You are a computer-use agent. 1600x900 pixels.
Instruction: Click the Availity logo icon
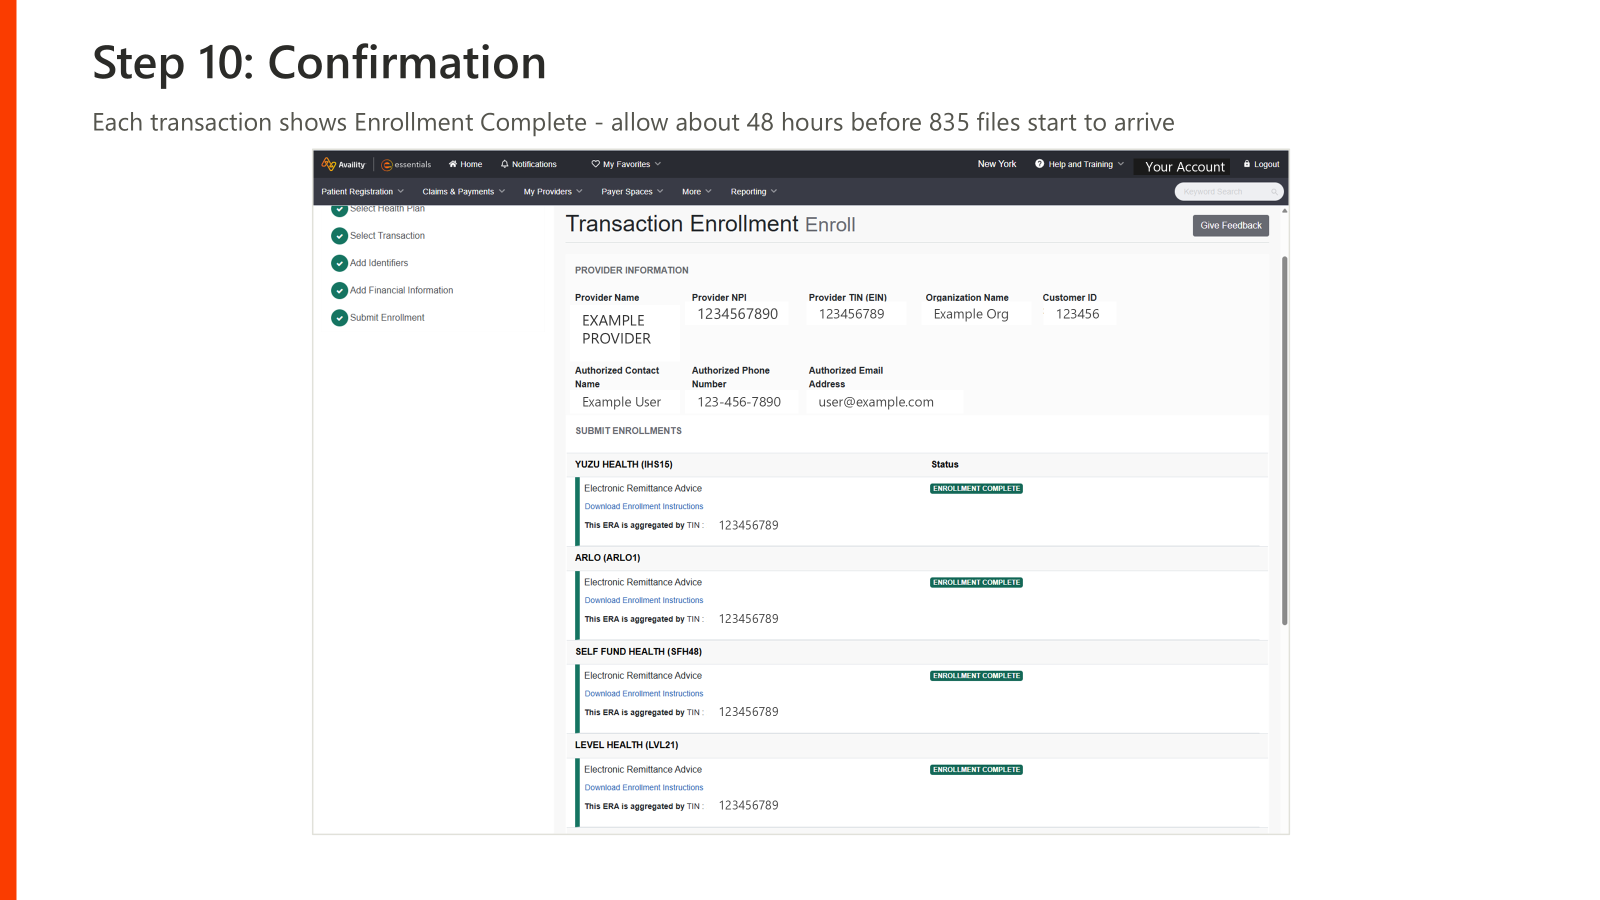(x=328, y=164)
